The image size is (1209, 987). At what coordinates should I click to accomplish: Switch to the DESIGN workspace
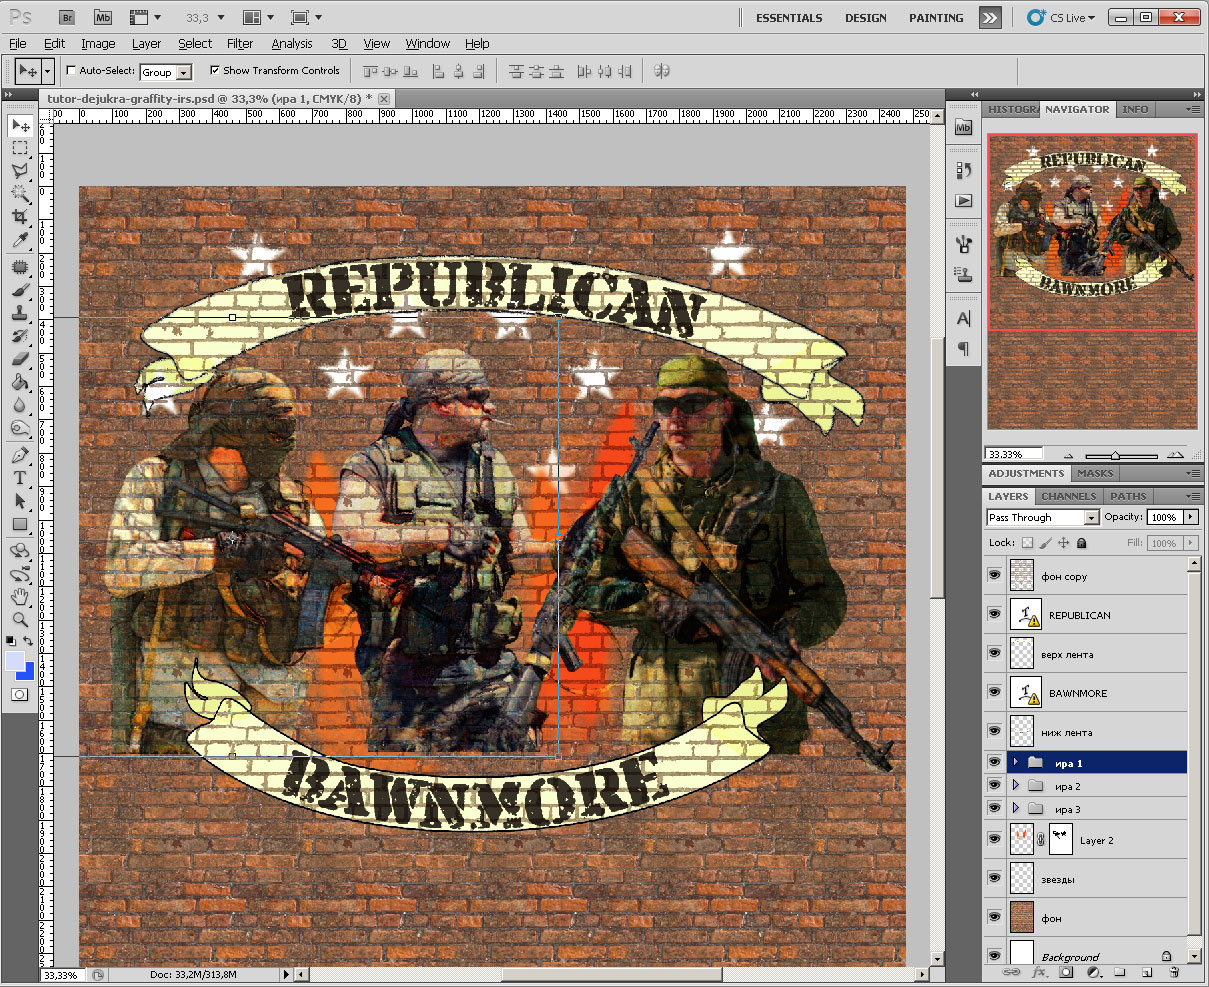pos(865,18)
